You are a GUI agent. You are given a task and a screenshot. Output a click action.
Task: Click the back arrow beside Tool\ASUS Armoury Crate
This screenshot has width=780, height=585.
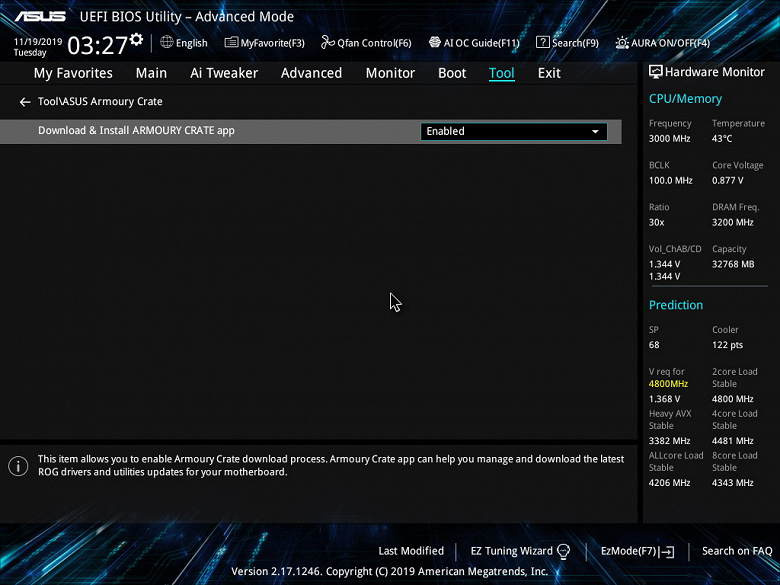pos(25,102)
